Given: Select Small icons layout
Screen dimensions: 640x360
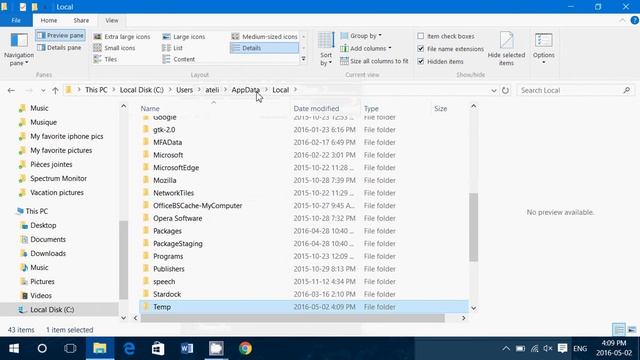Looking at the screenshot, I should [x=114, y=48].
